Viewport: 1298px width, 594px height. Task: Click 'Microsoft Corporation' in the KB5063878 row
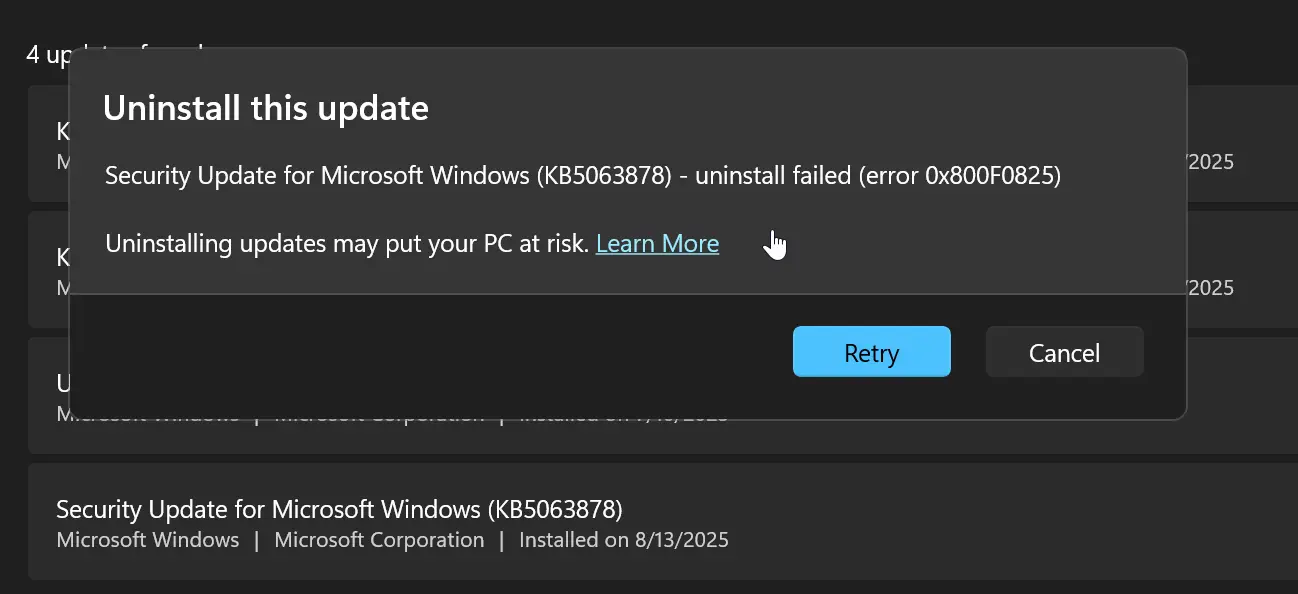(x=379, y=540)
